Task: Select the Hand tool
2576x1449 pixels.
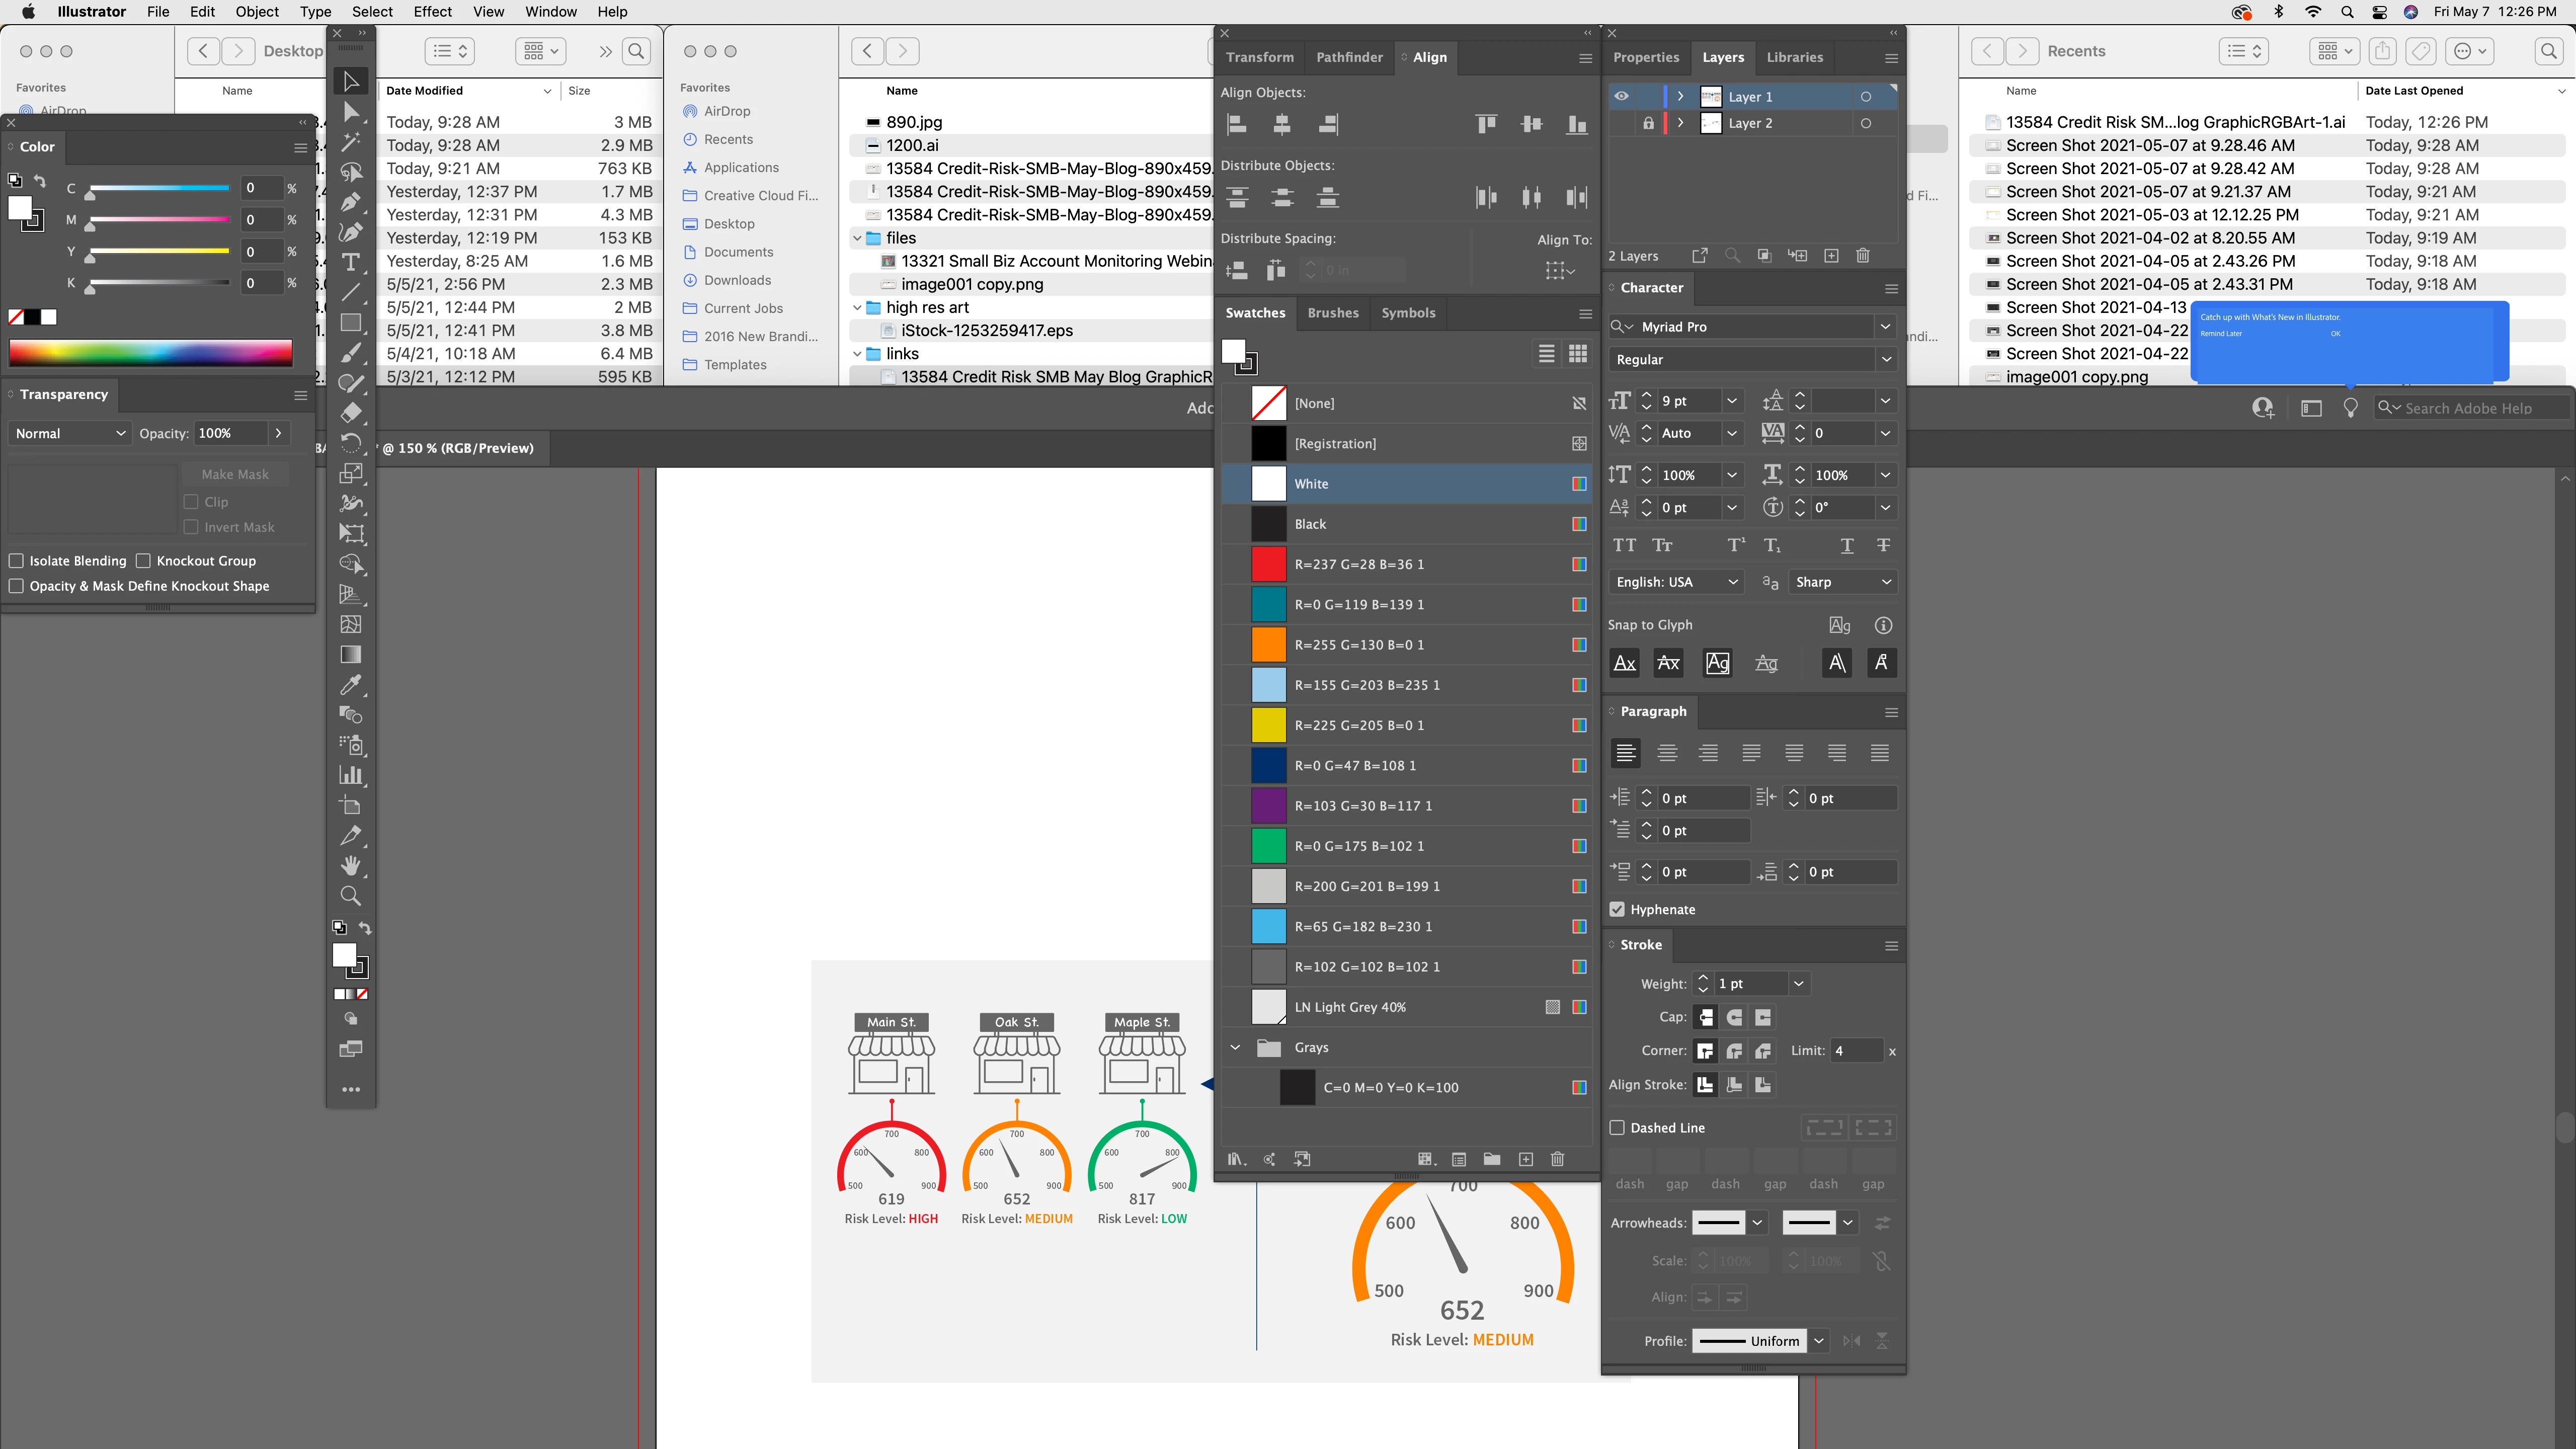Action: [x=351, y=866]
